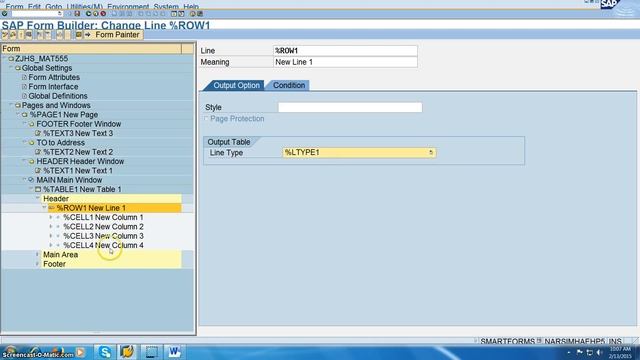Select Form Attributes node
Screen dimensions: 640x360
point(54,77)
